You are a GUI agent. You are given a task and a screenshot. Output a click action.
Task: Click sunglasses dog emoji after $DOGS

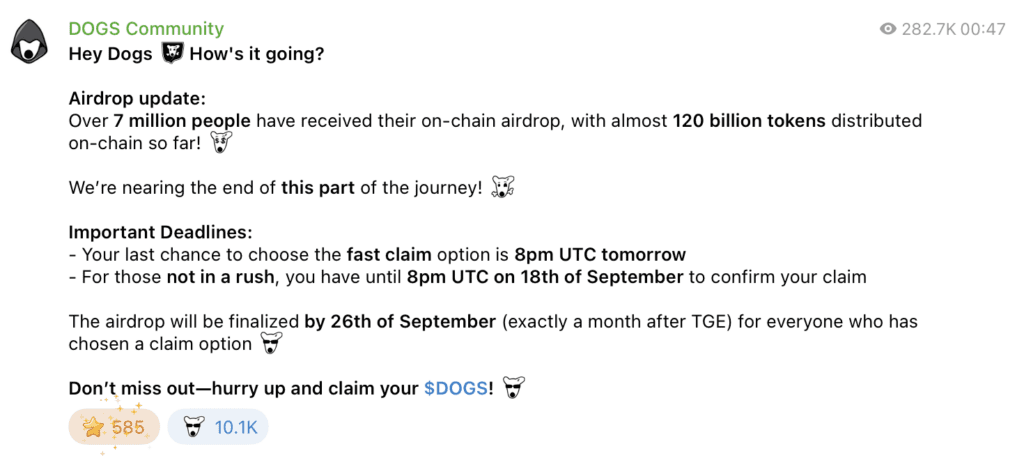click(514, 389)
